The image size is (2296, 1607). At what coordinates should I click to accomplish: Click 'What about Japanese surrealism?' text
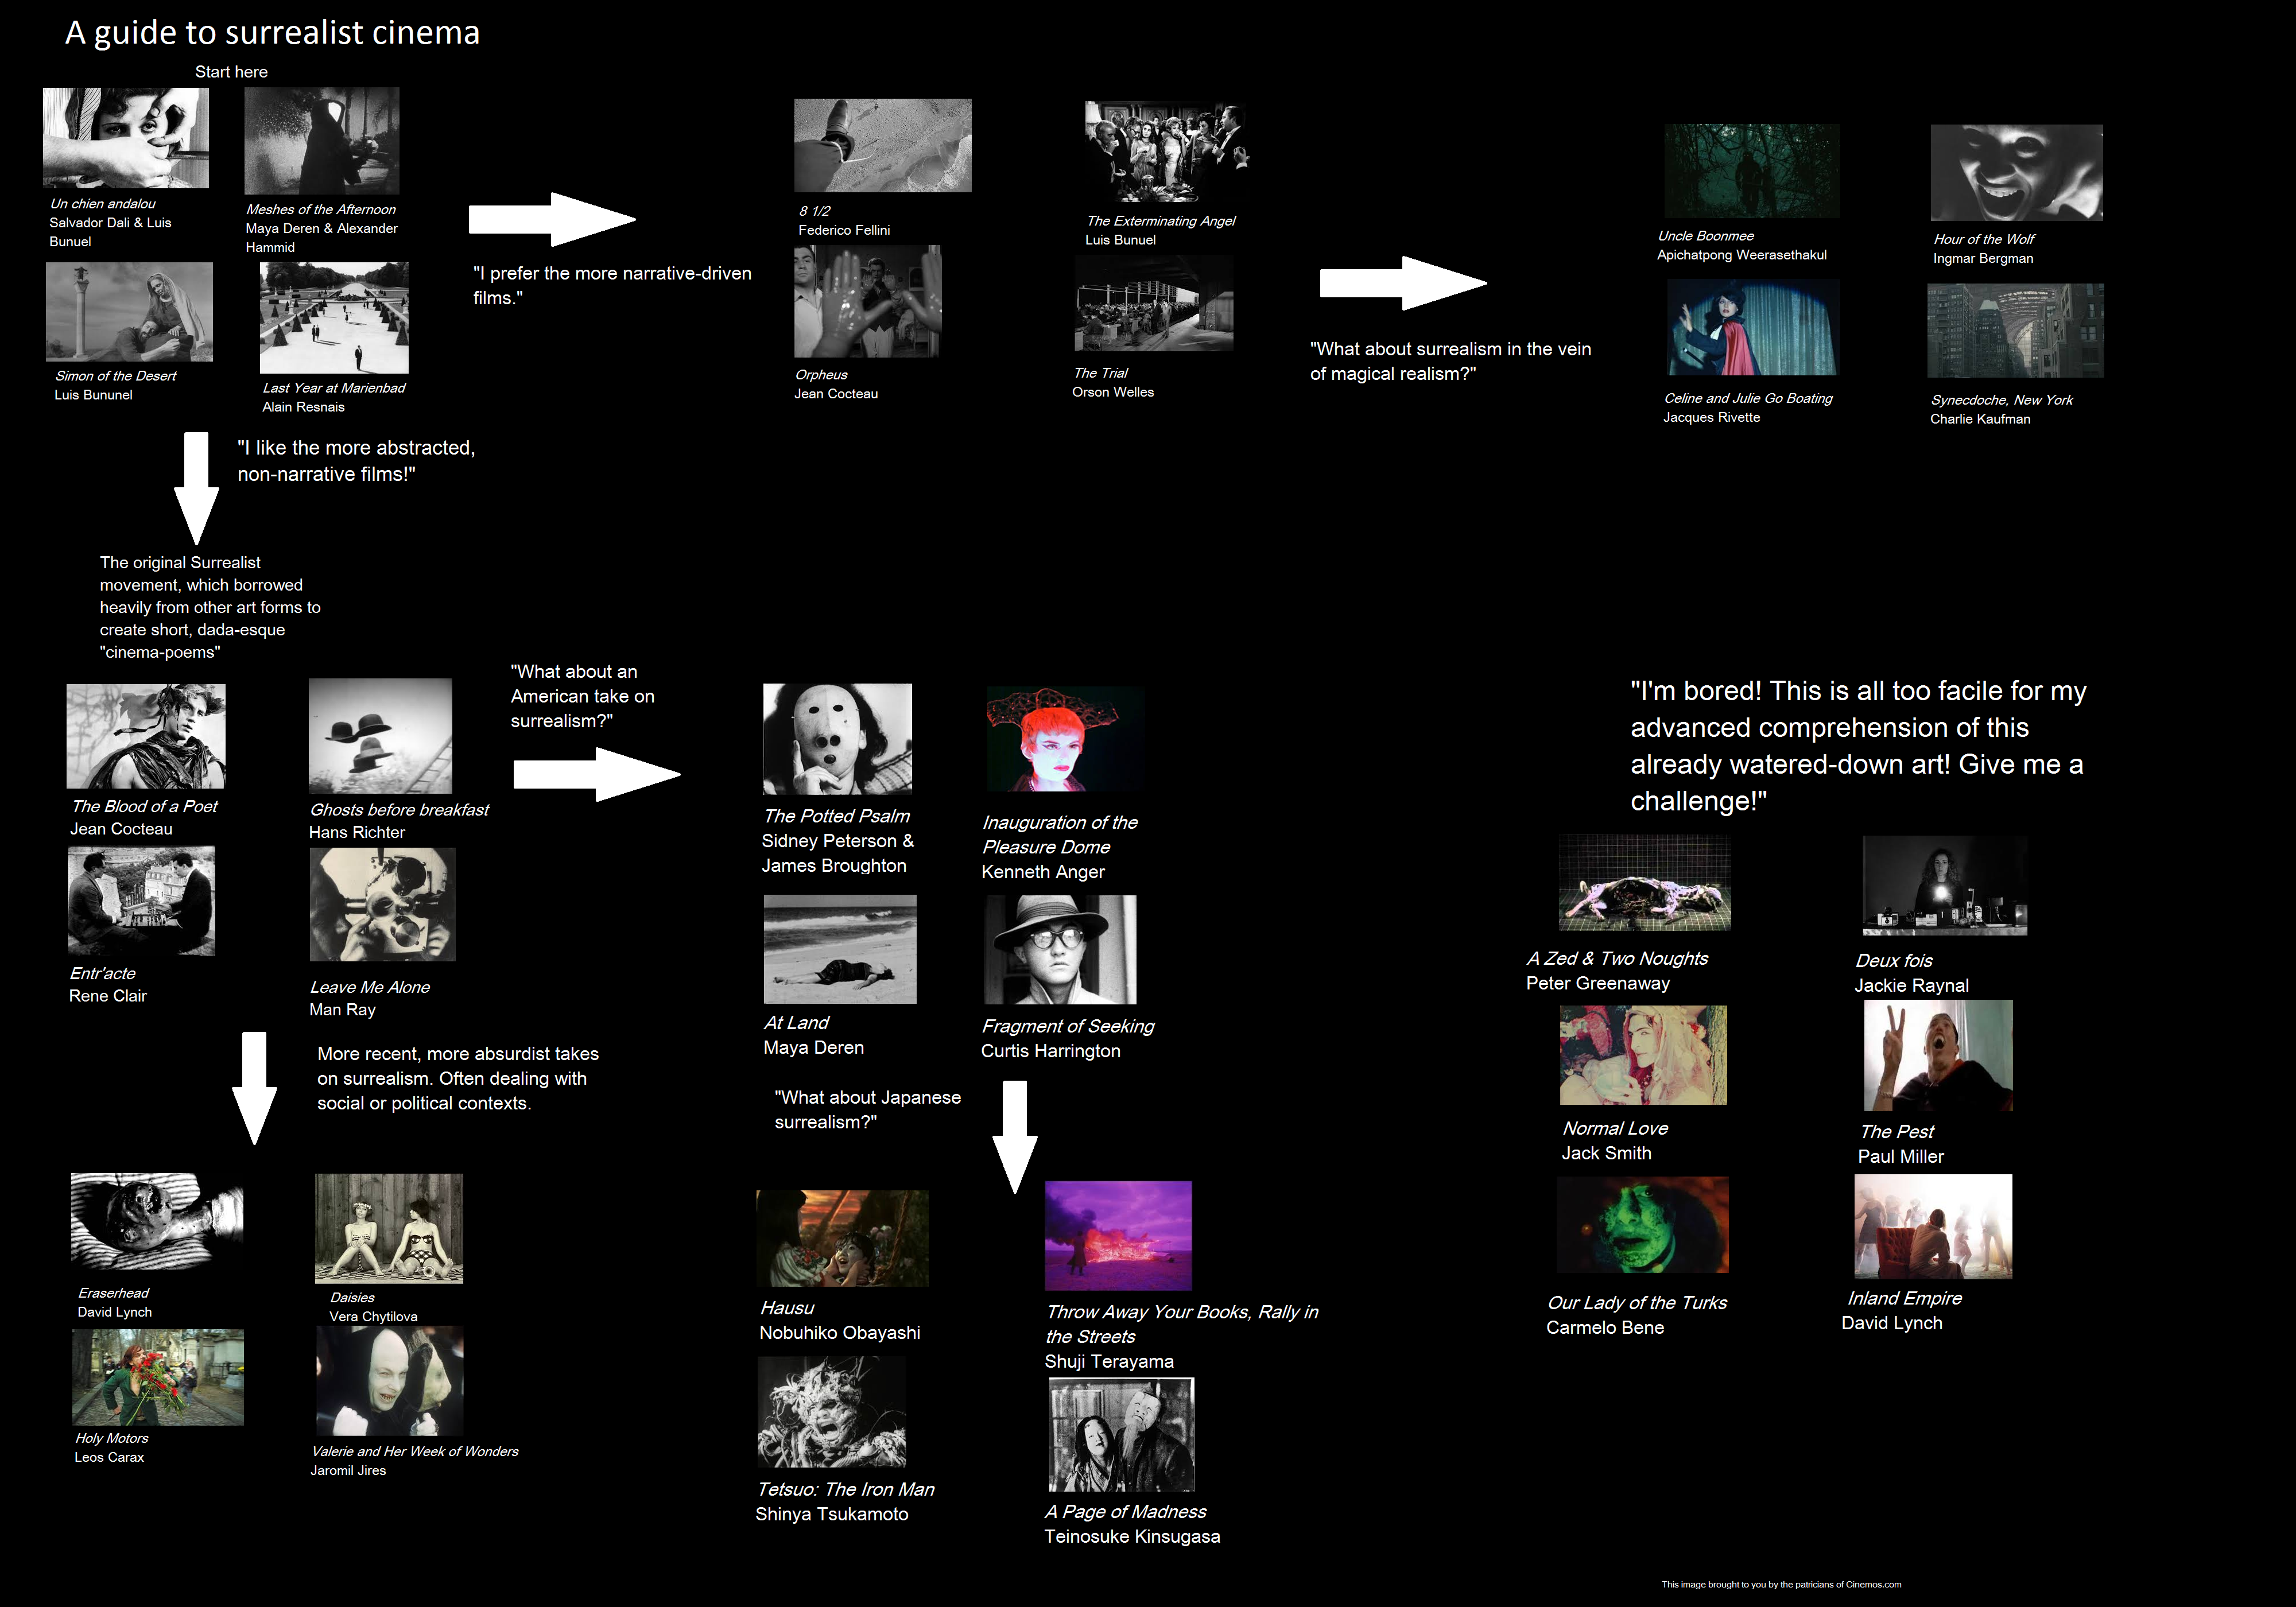[868, 1109]
